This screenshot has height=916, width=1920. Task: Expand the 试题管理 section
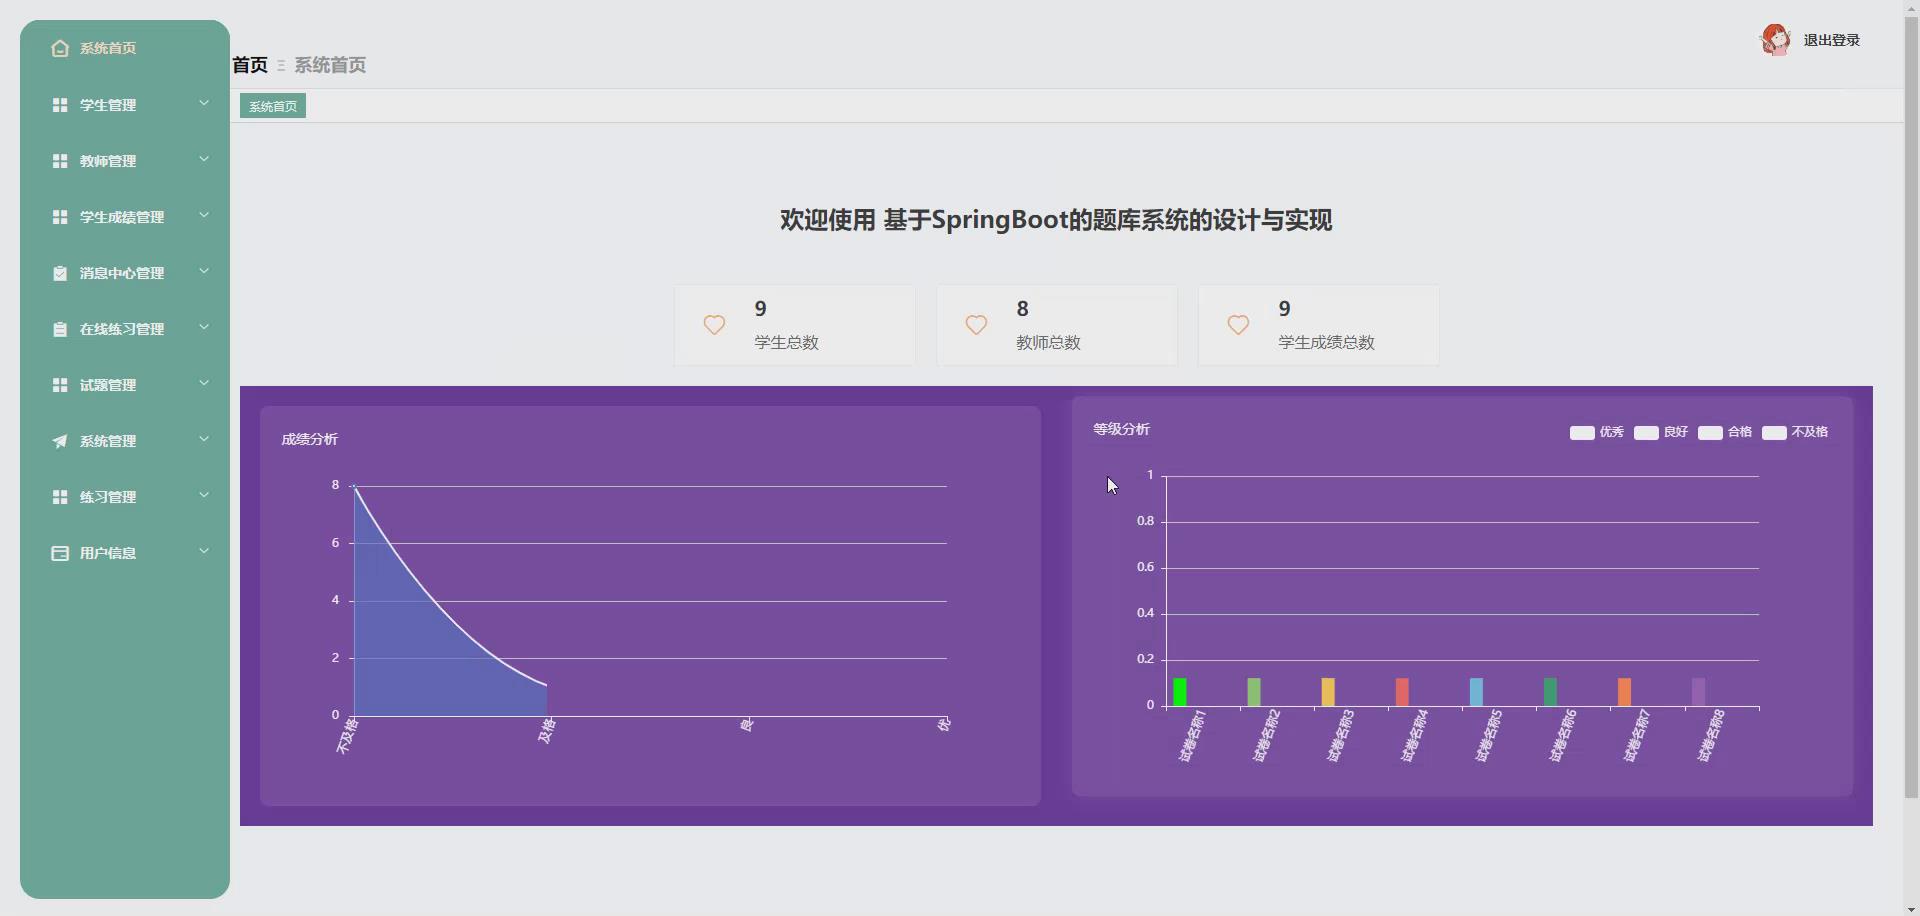(x=204, y=382)
